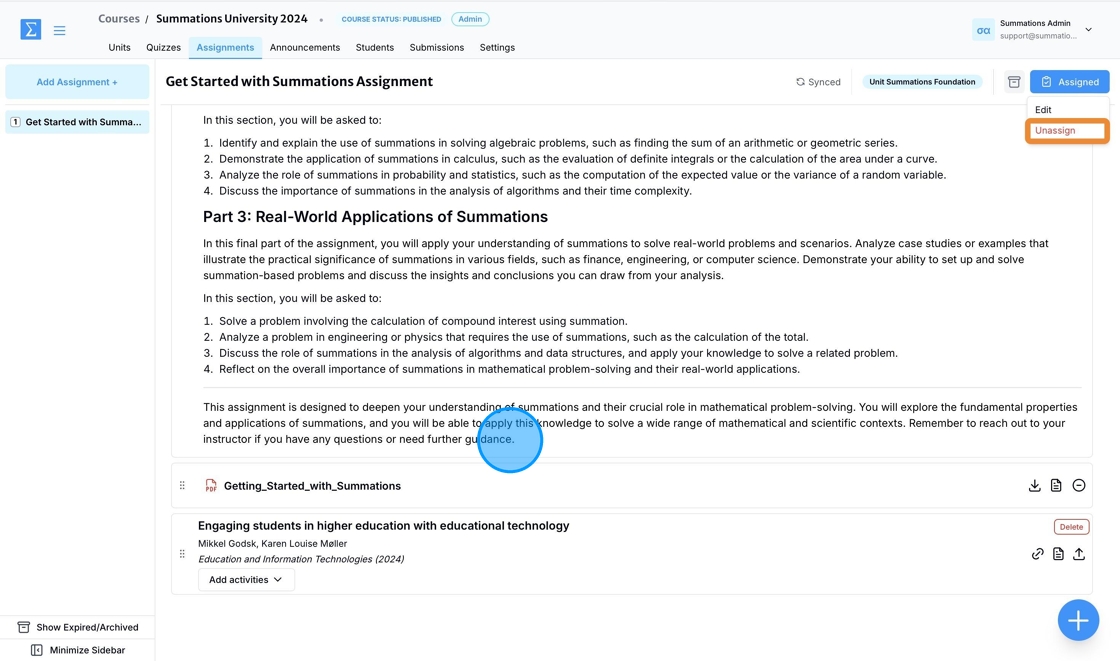Click the Summations Admin avatar
The width and height of the screenshot is (1120, 661).
[983, 30]
